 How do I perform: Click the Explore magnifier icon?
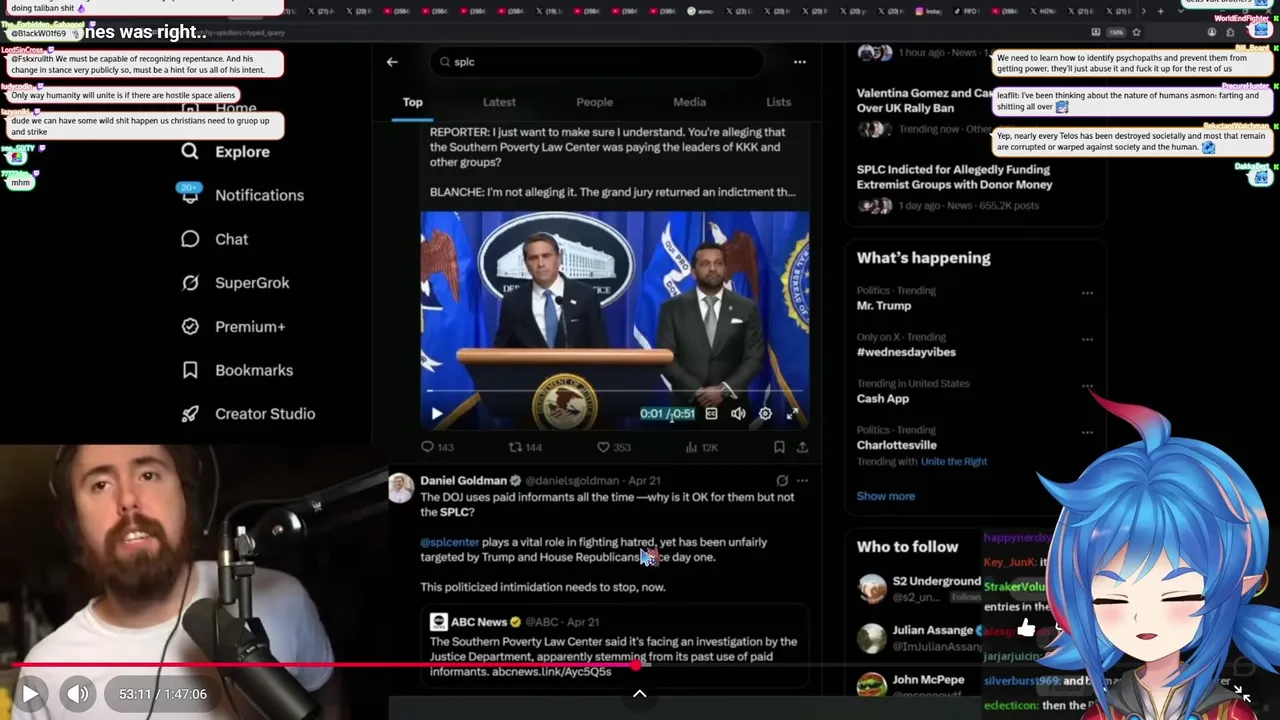pyautogui.click(x=190, y=151)
